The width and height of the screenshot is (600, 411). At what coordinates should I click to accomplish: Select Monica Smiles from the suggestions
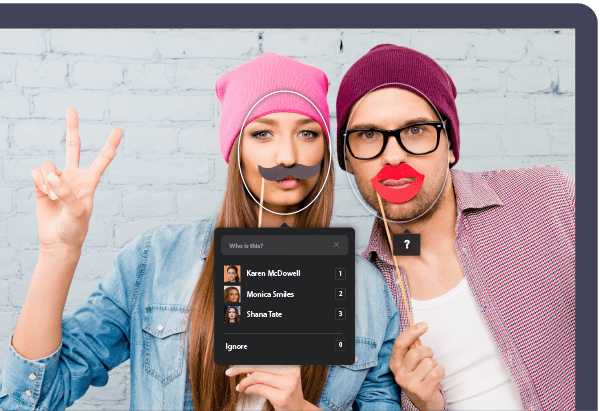click(284, 294)
